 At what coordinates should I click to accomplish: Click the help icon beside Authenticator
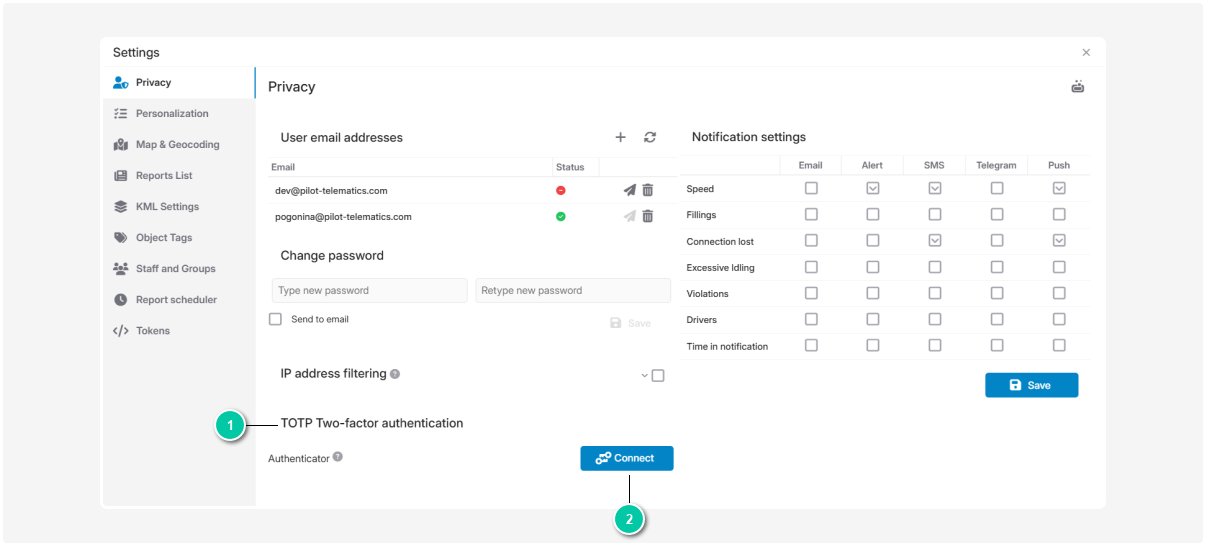point(338,457)
